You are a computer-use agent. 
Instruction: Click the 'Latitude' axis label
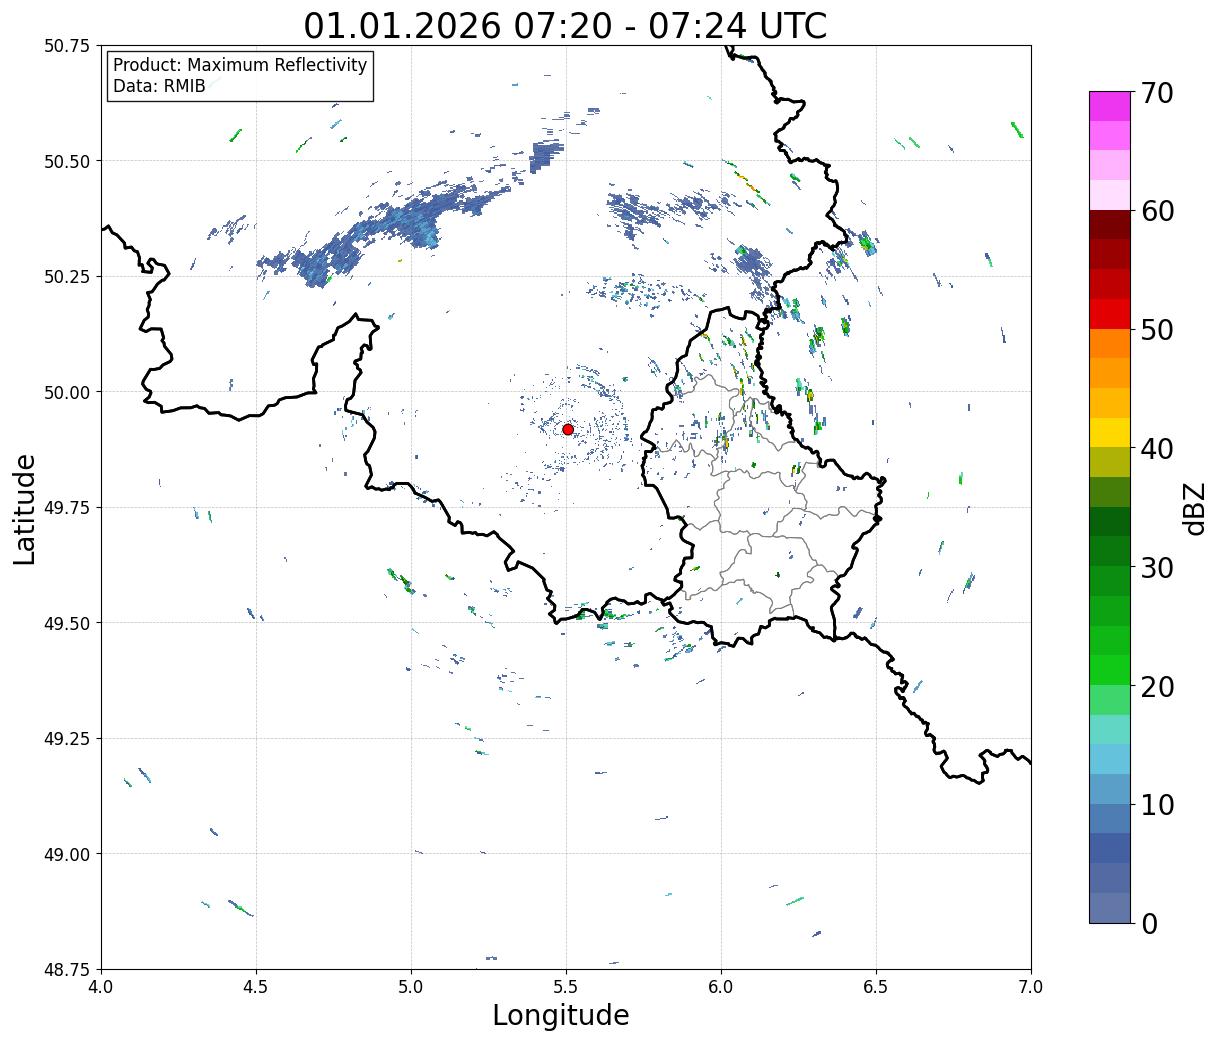[25, 509]
